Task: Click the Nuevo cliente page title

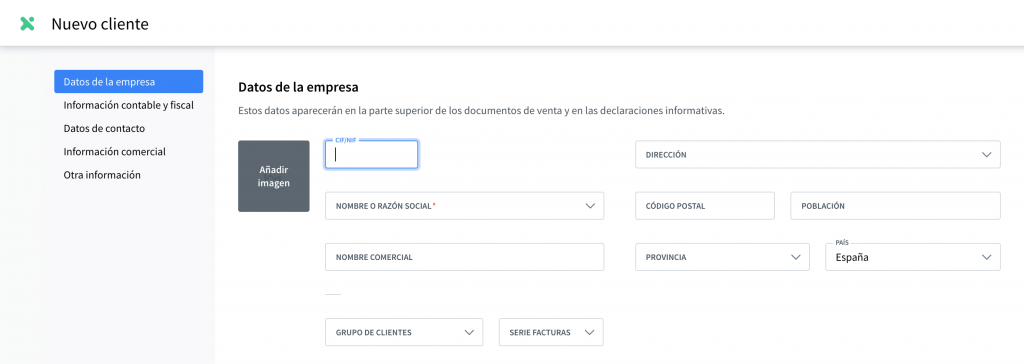Action: (x=100, y=24)
